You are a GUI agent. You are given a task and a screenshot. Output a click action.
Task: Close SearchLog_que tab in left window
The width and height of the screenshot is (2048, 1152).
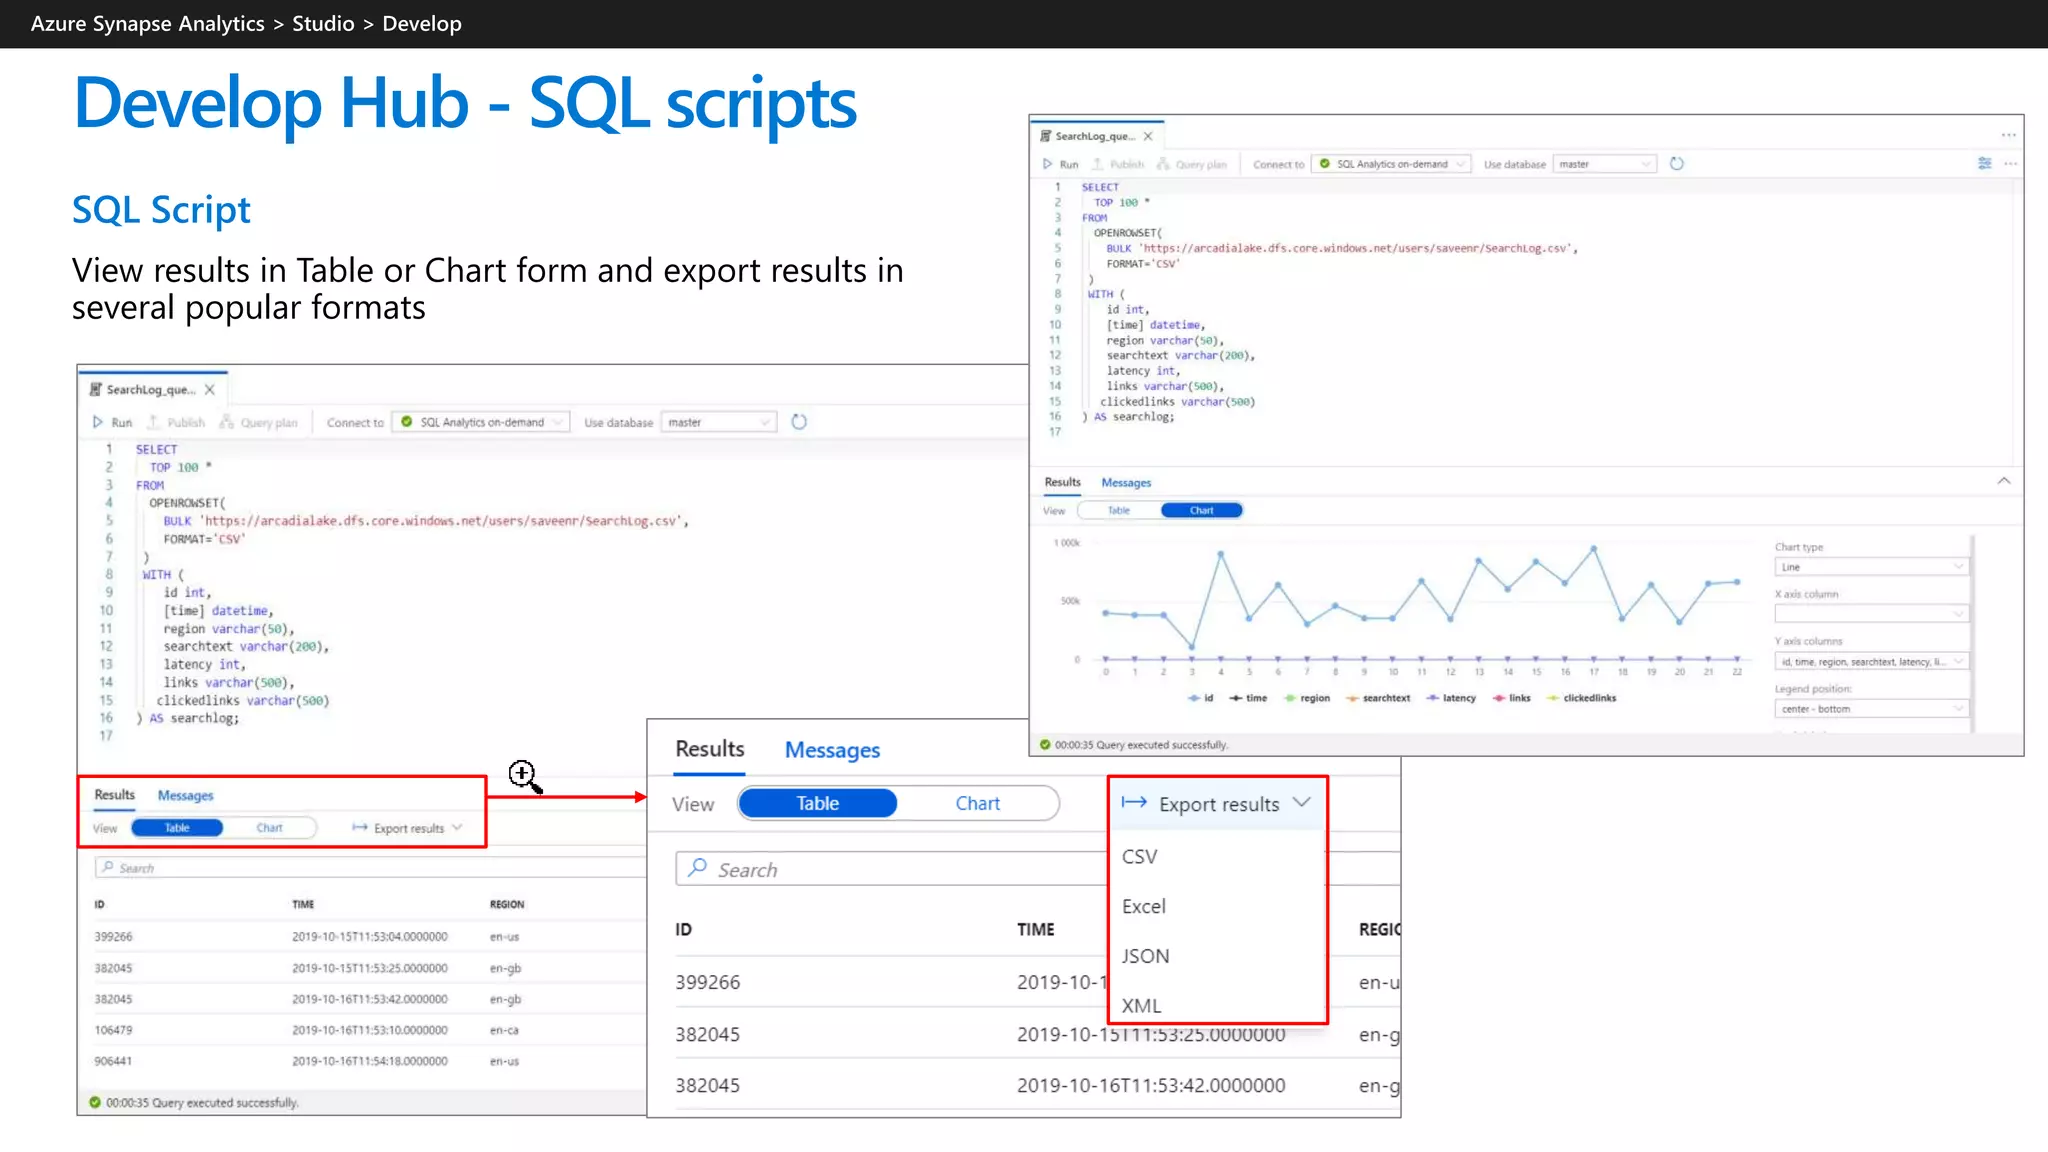pos(210,390)
